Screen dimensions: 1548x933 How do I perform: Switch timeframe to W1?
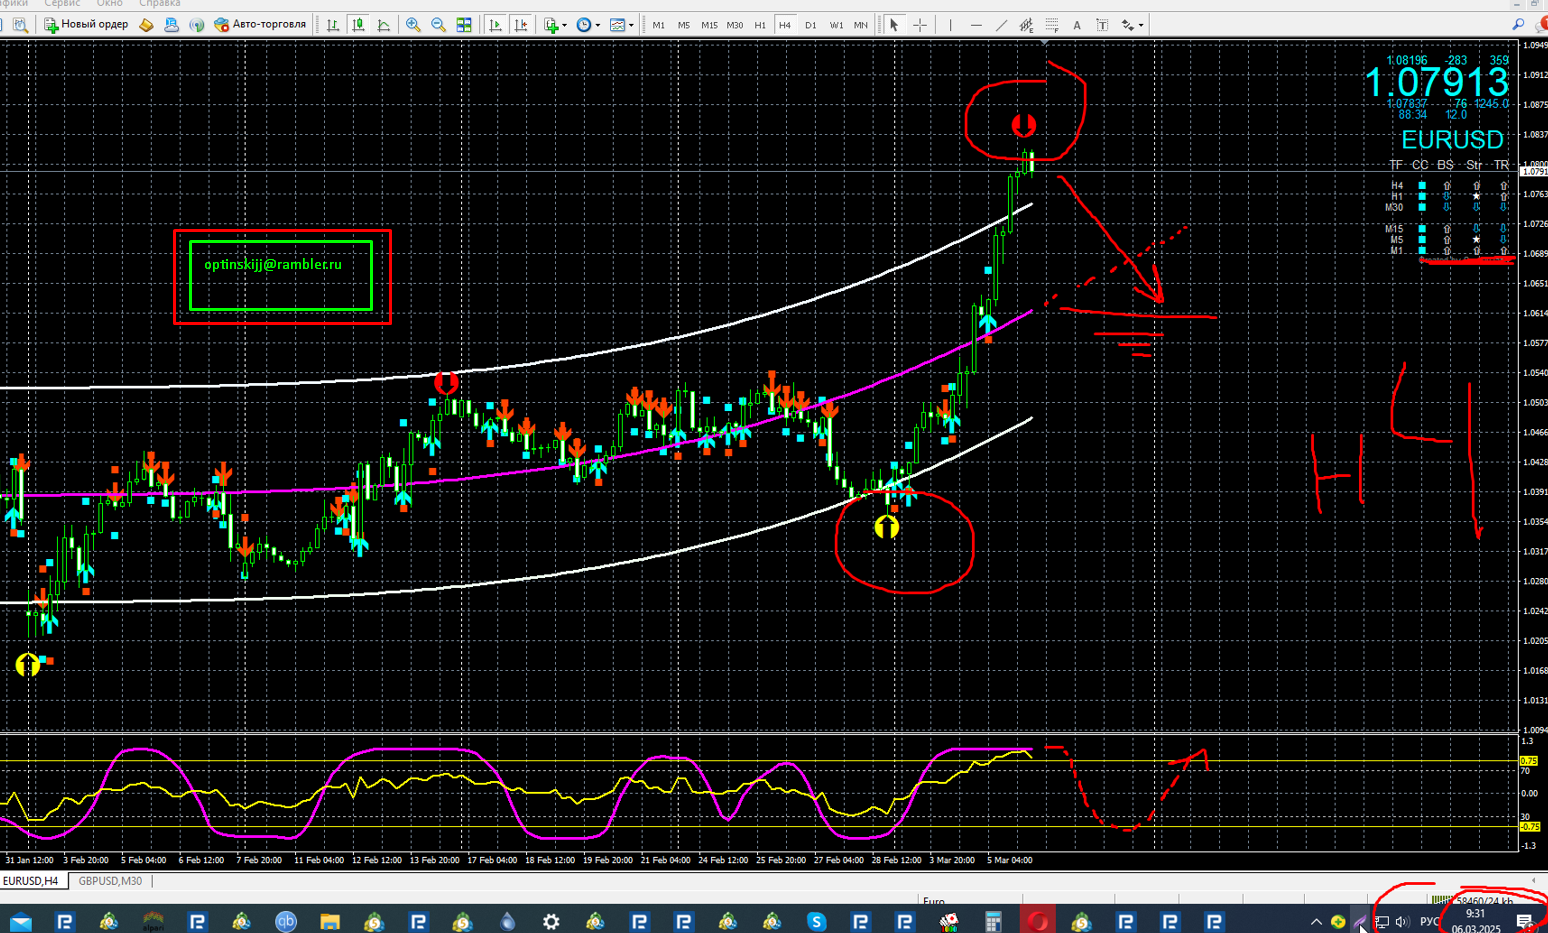[836, 25]
